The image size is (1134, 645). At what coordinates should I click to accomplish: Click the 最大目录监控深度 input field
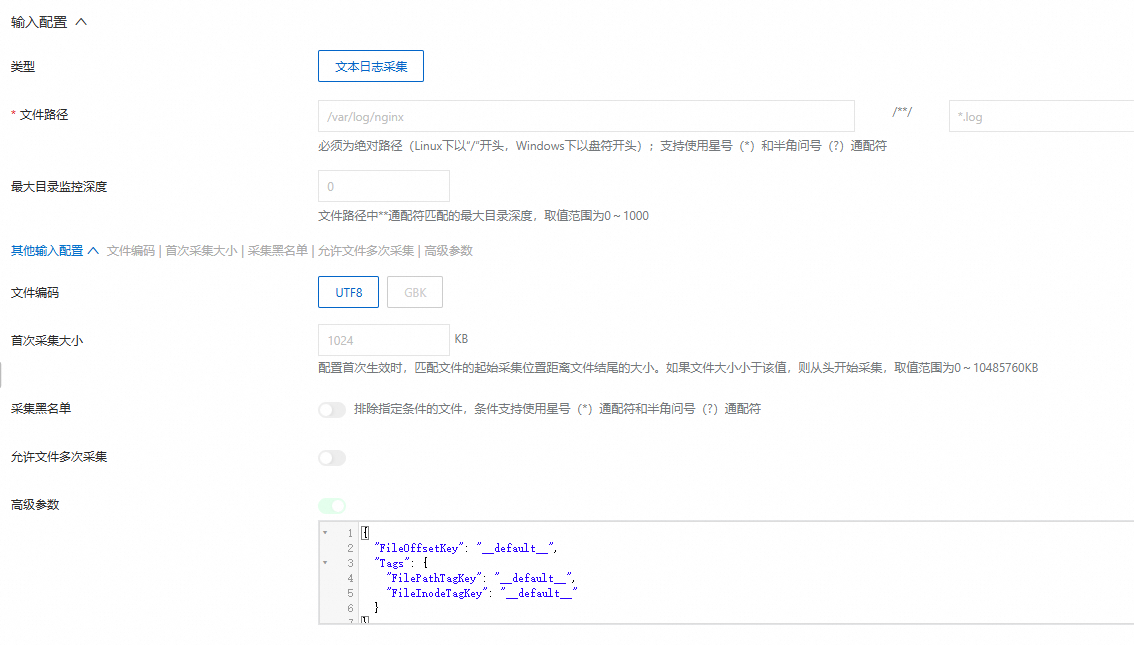coord(383,186)
